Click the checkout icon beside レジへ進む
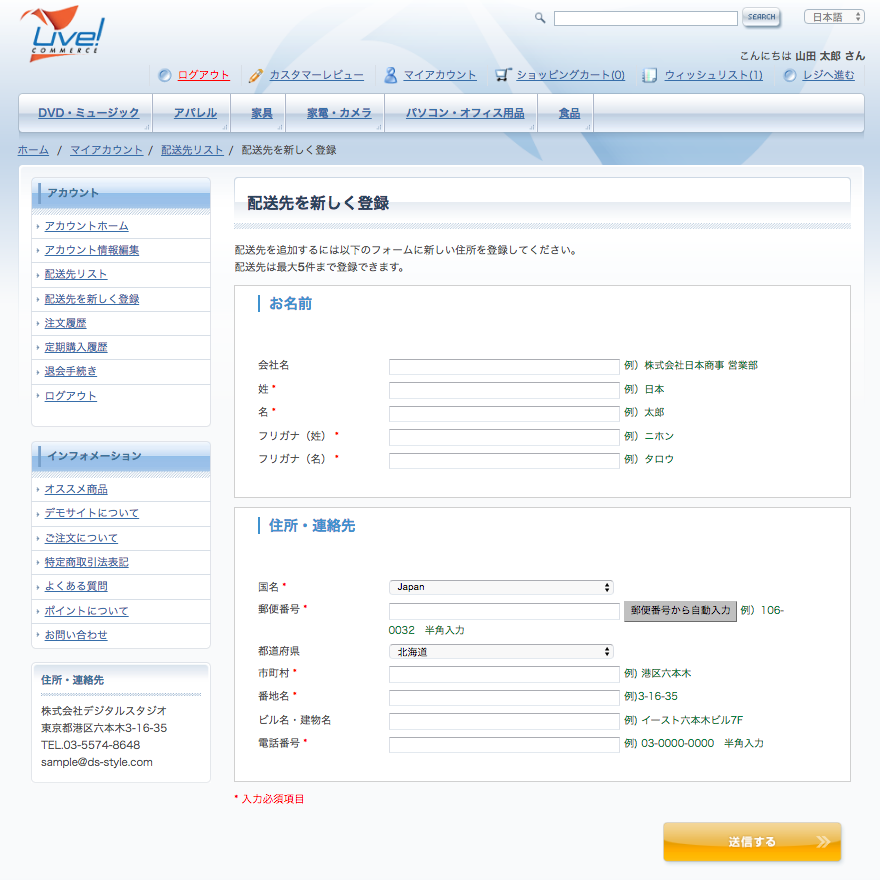This screenshot has width=880, height=880. pyautogui.click(x=790, y=75)
